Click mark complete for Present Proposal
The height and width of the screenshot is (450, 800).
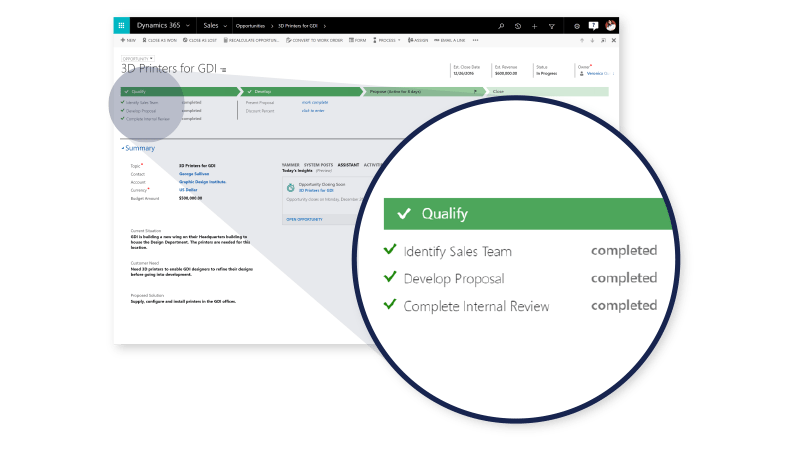315,103
